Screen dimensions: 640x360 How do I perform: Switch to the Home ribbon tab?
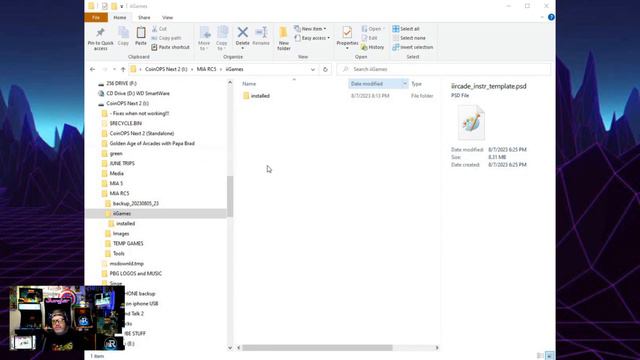(x=120, y=18)
